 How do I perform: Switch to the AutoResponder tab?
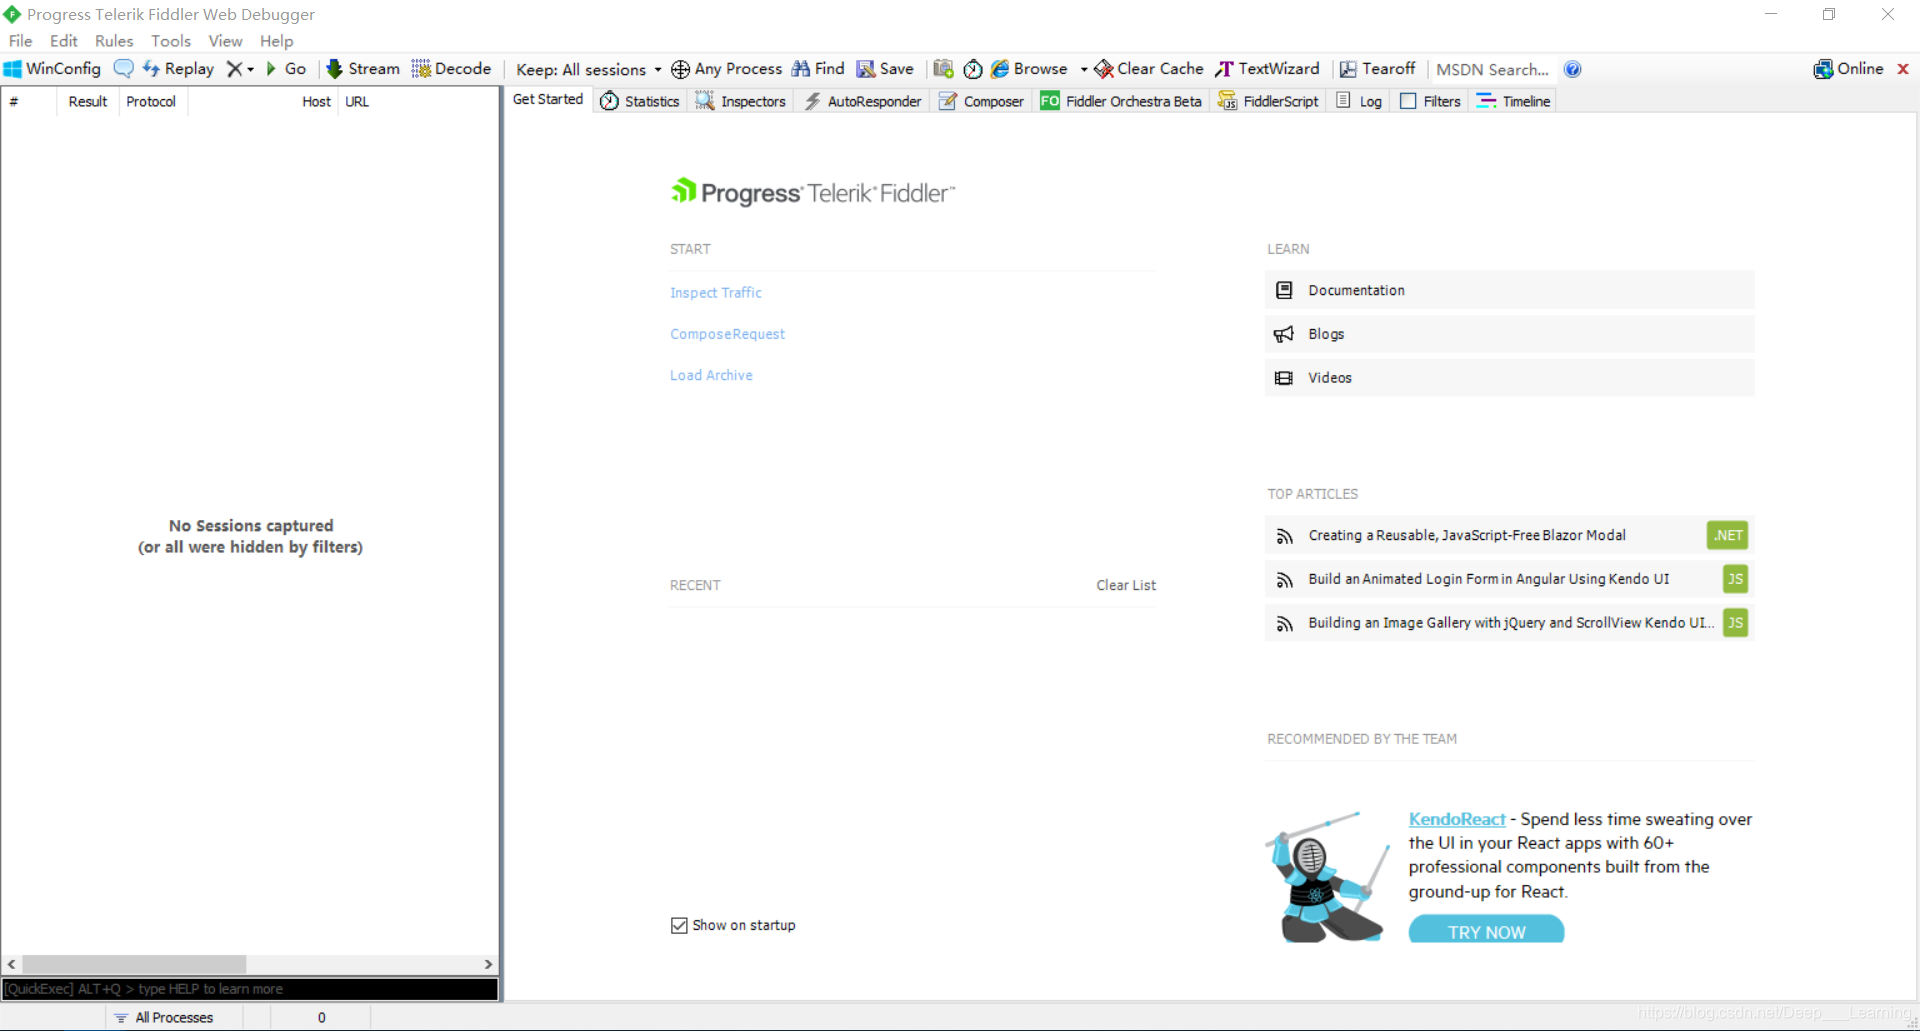863,101
